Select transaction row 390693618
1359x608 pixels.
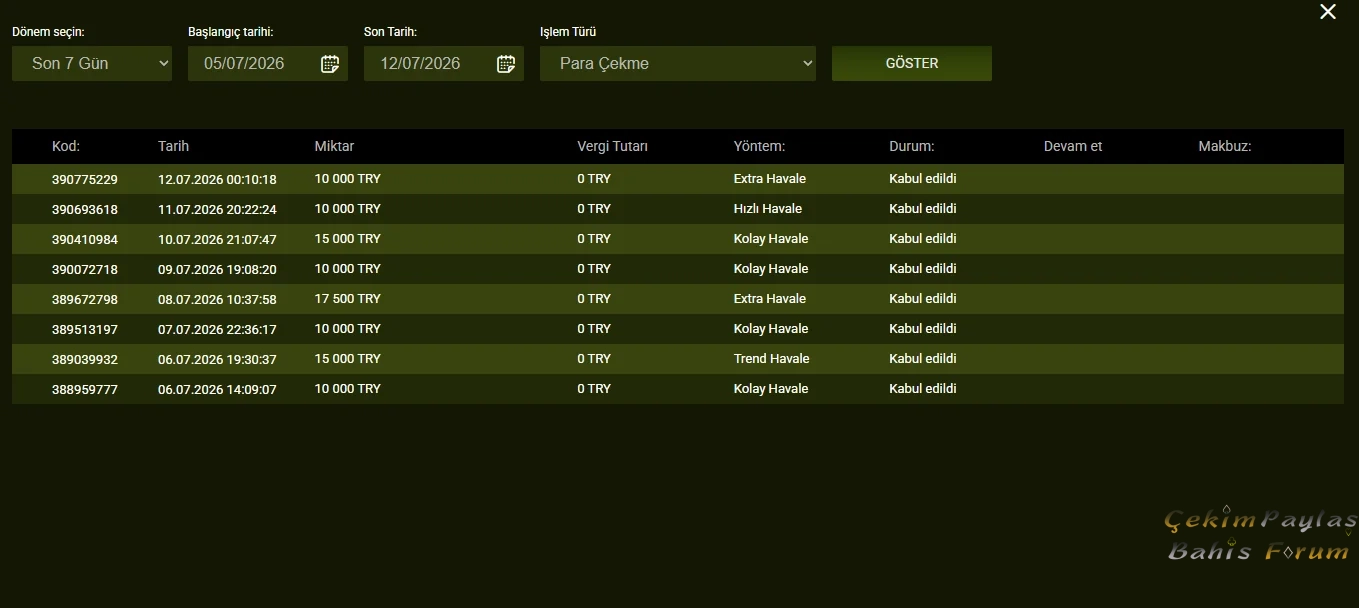[678, 209]
